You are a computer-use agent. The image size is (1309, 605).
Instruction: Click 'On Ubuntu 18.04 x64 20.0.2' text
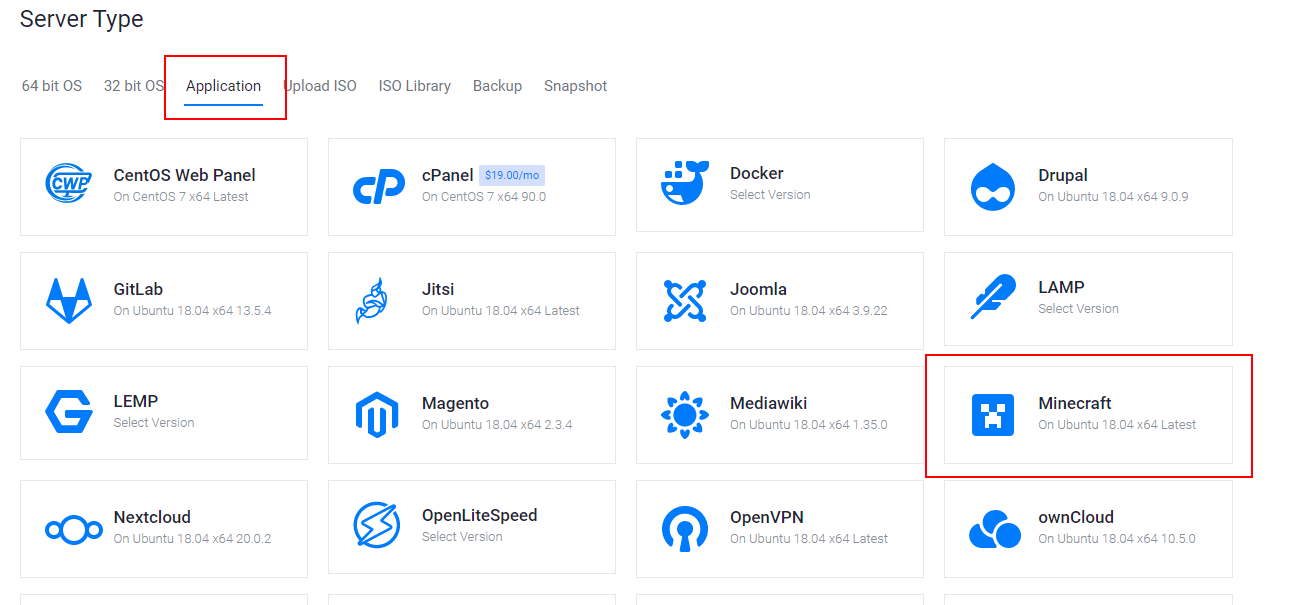[x=193, y=538]
